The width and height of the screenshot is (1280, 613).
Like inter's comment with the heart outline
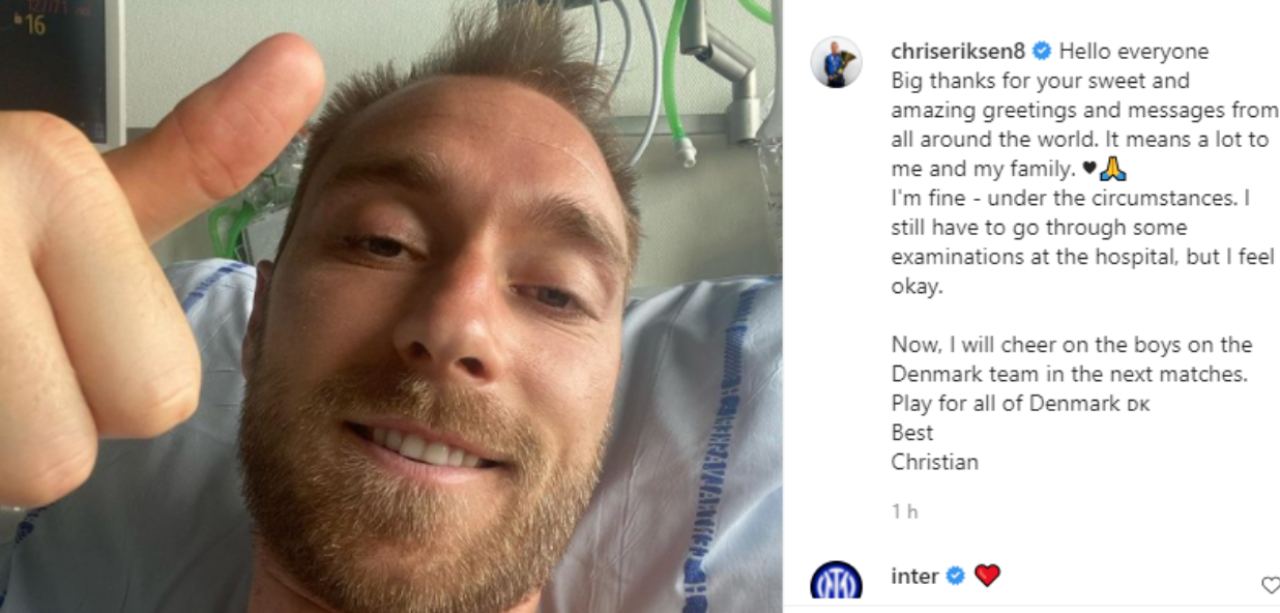pos(1270,585)
